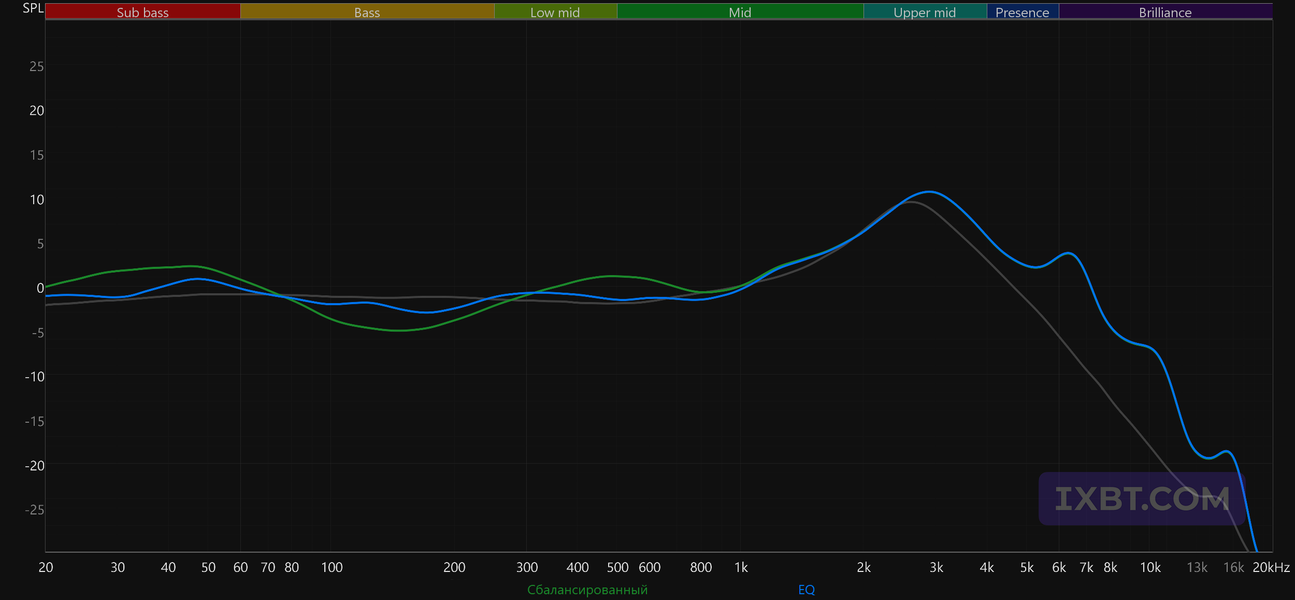Viewport: 1295px width, 600px height.
Task: Click the SPL axis label
Action: tap(33, 9)
